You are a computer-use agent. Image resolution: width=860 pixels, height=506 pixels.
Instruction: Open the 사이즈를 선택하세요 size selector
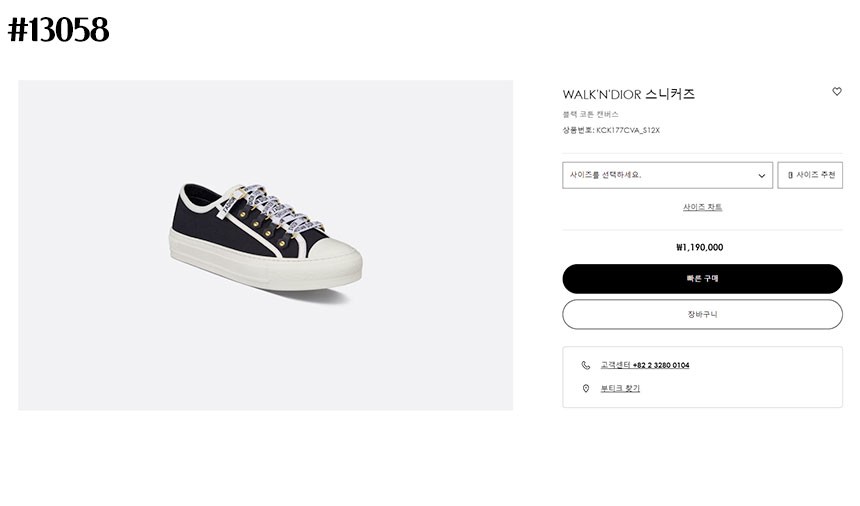point(660,175)
